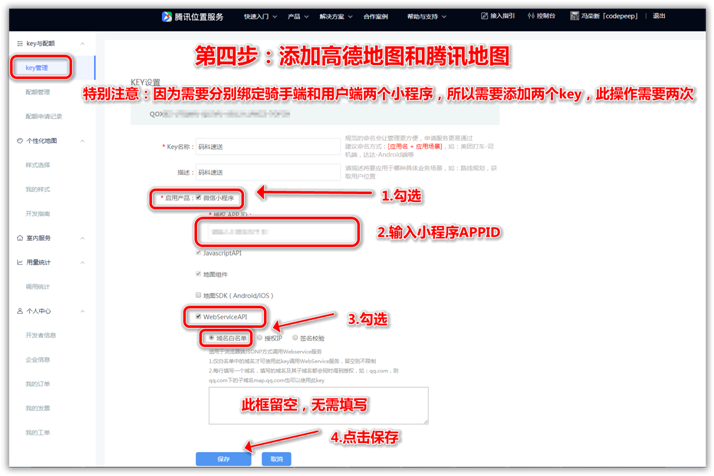Open 合作案例 in the top navigation
This screenshot has width=714, height=476.
click(x=376, y=16)
